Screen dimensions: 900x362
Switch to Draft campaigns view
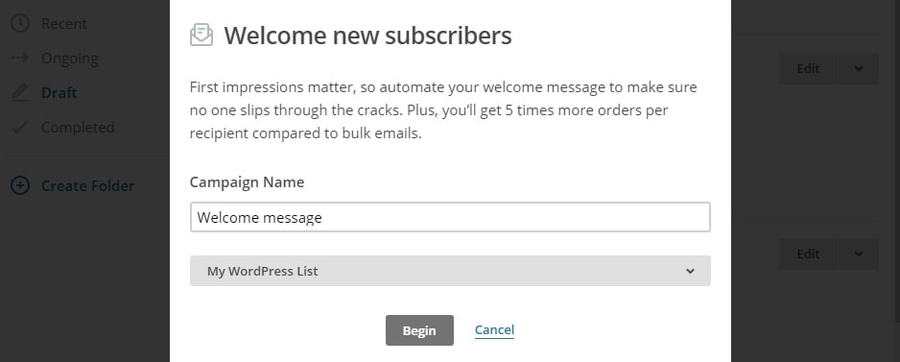click(x=59, y=92)
